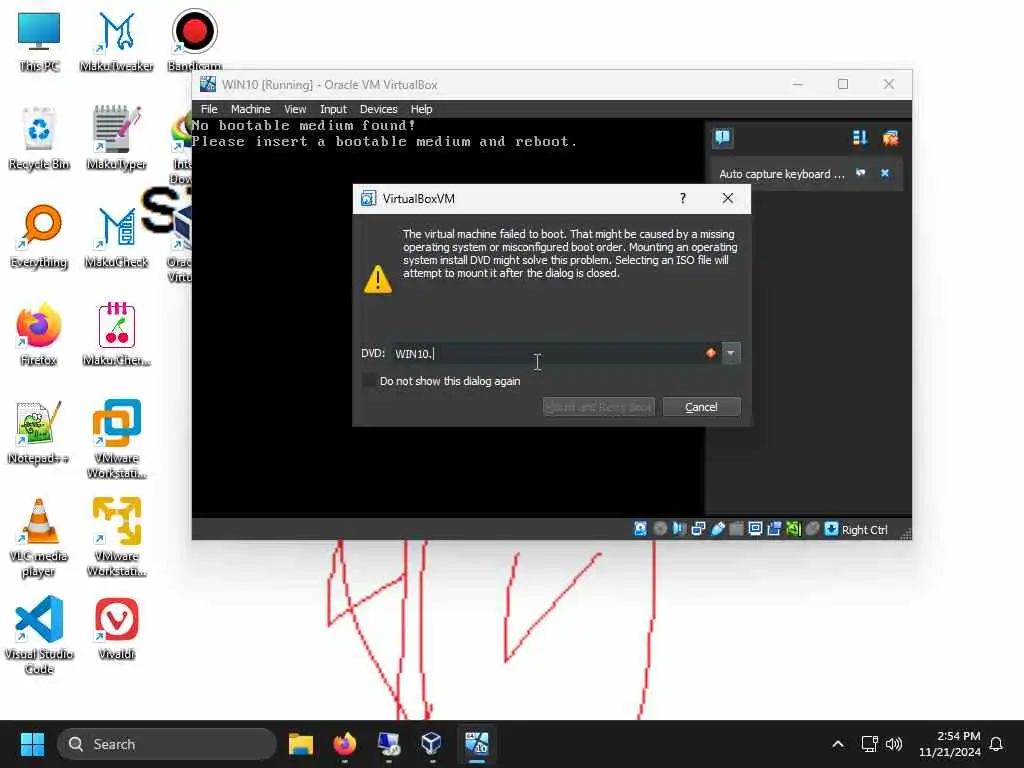Open the View menu
Image resolution: width=1024 pixels, height=768 pixels.
[x=295, y=109]
